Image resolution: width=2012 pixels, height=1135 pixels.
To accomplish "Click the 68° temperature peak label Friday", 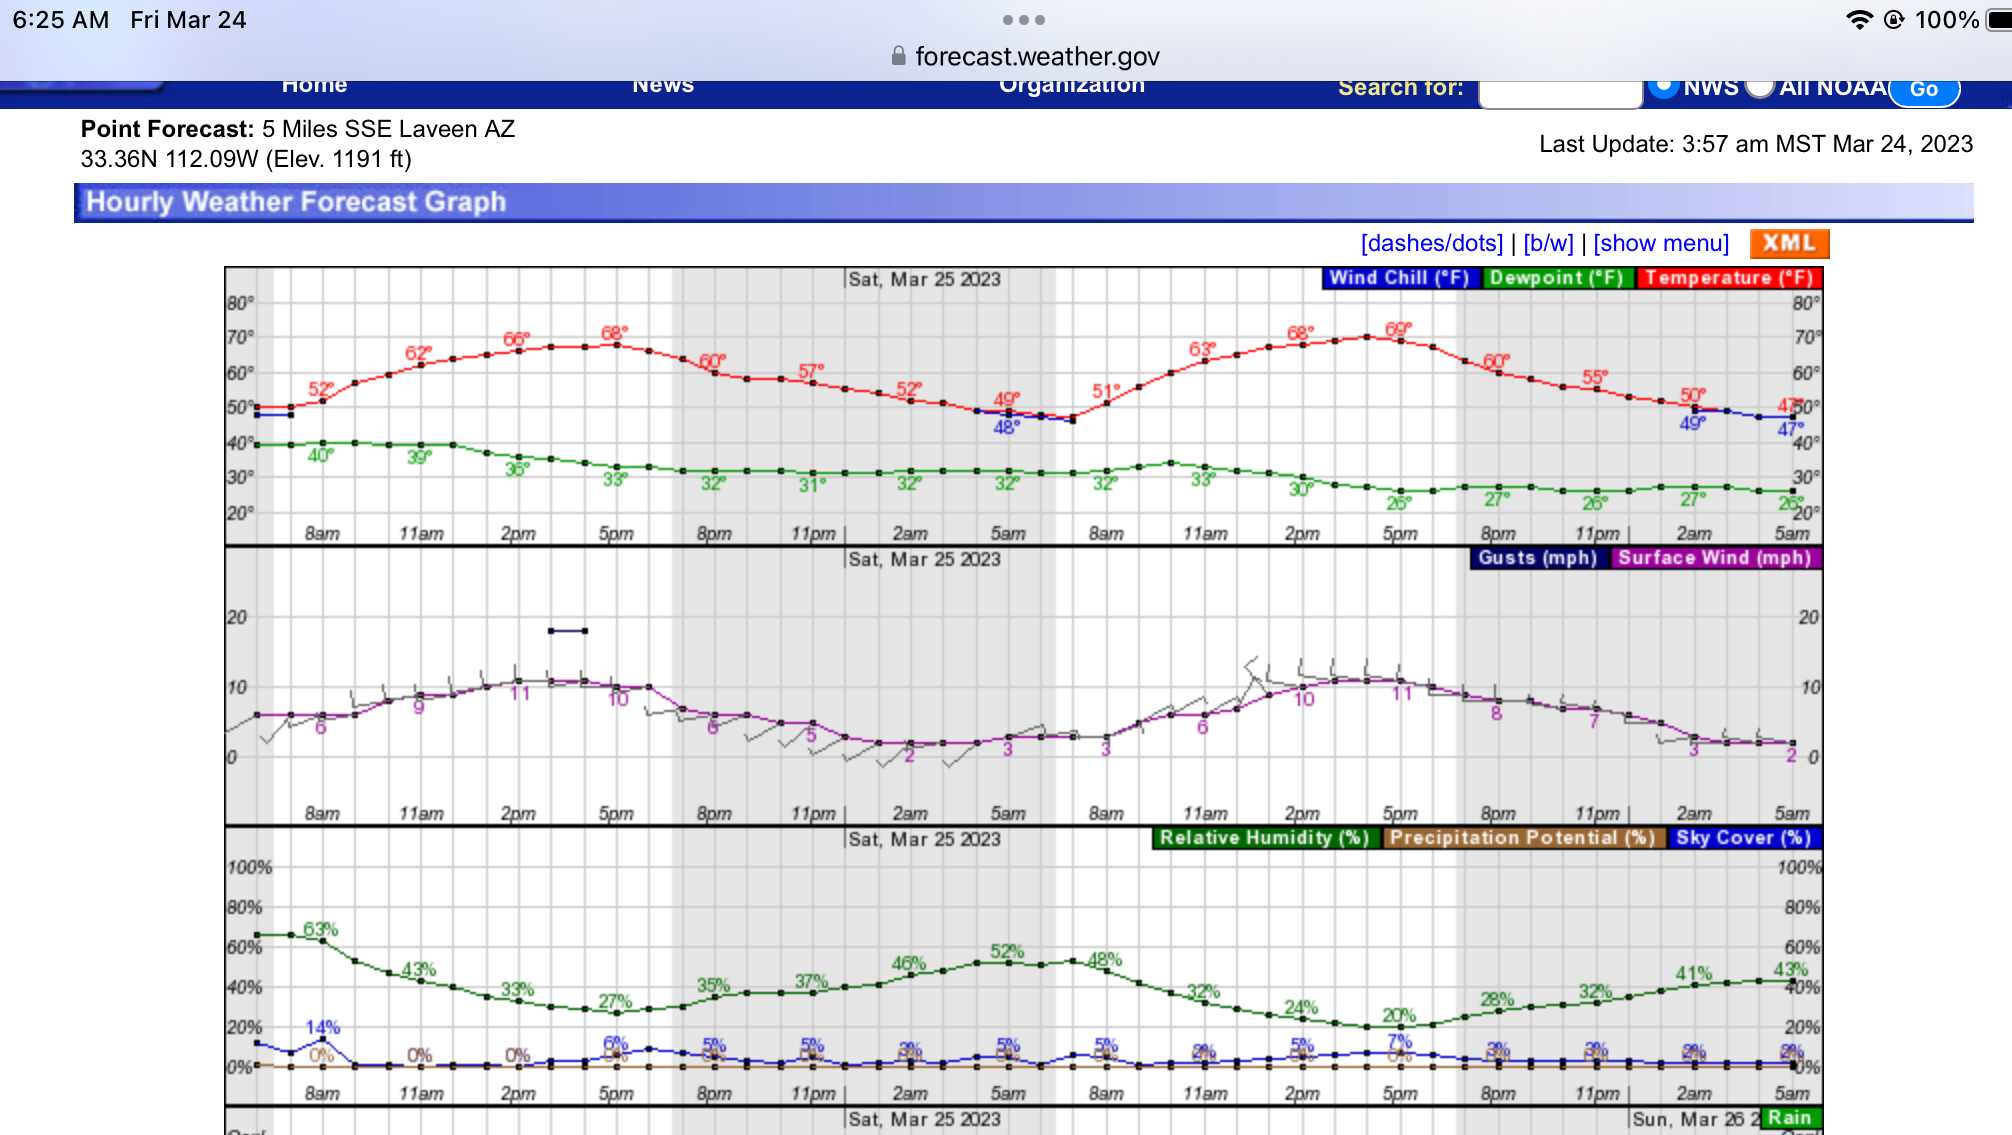I will [614, 332].
